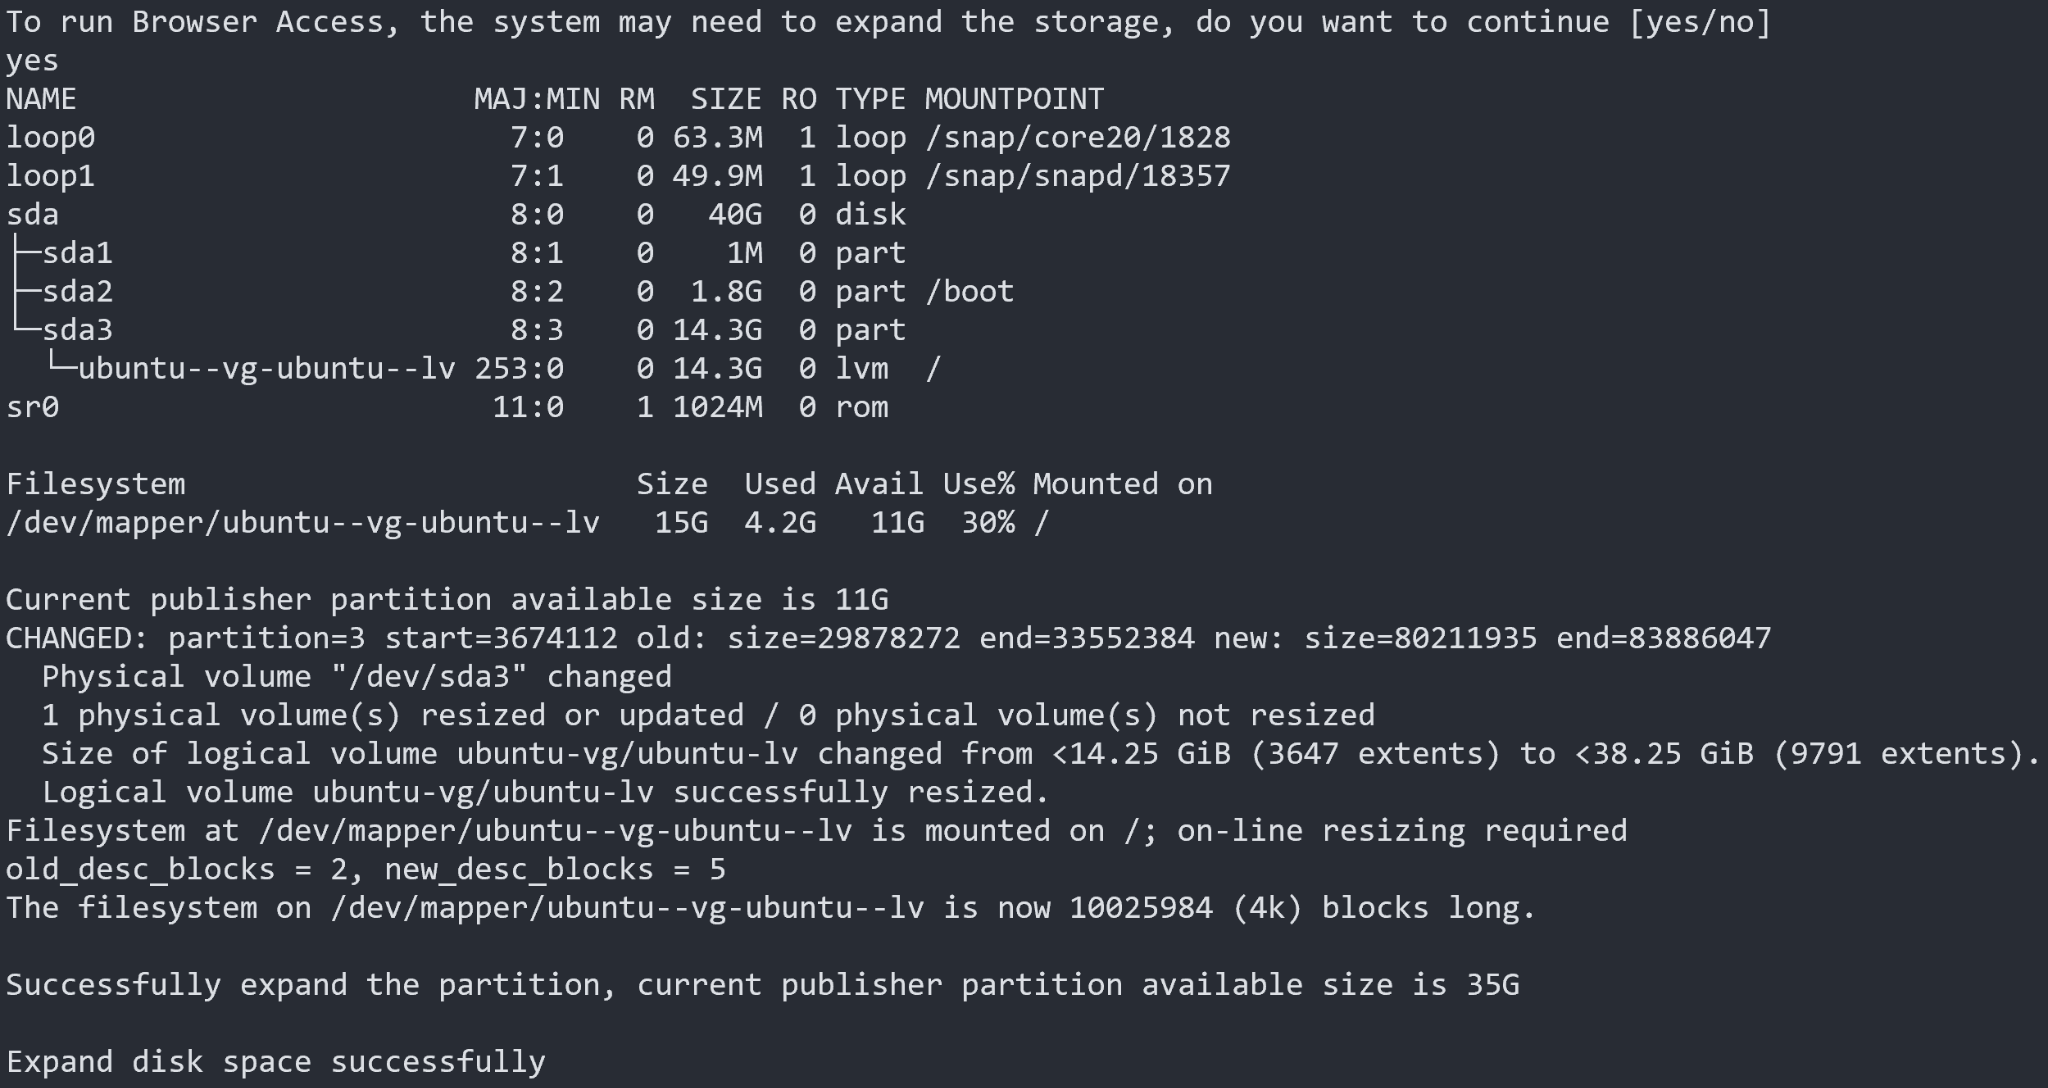Click the sda3 partition entry
2048x1088 pixels.
point(77,330)
